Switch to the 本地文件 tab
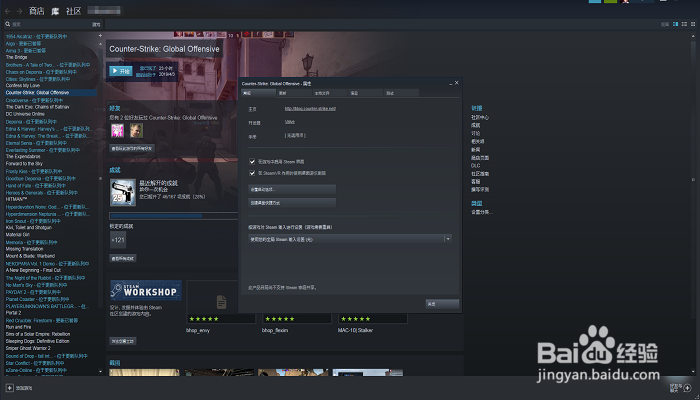The height and width of the screenshot is (400, 700). (330, 93)
